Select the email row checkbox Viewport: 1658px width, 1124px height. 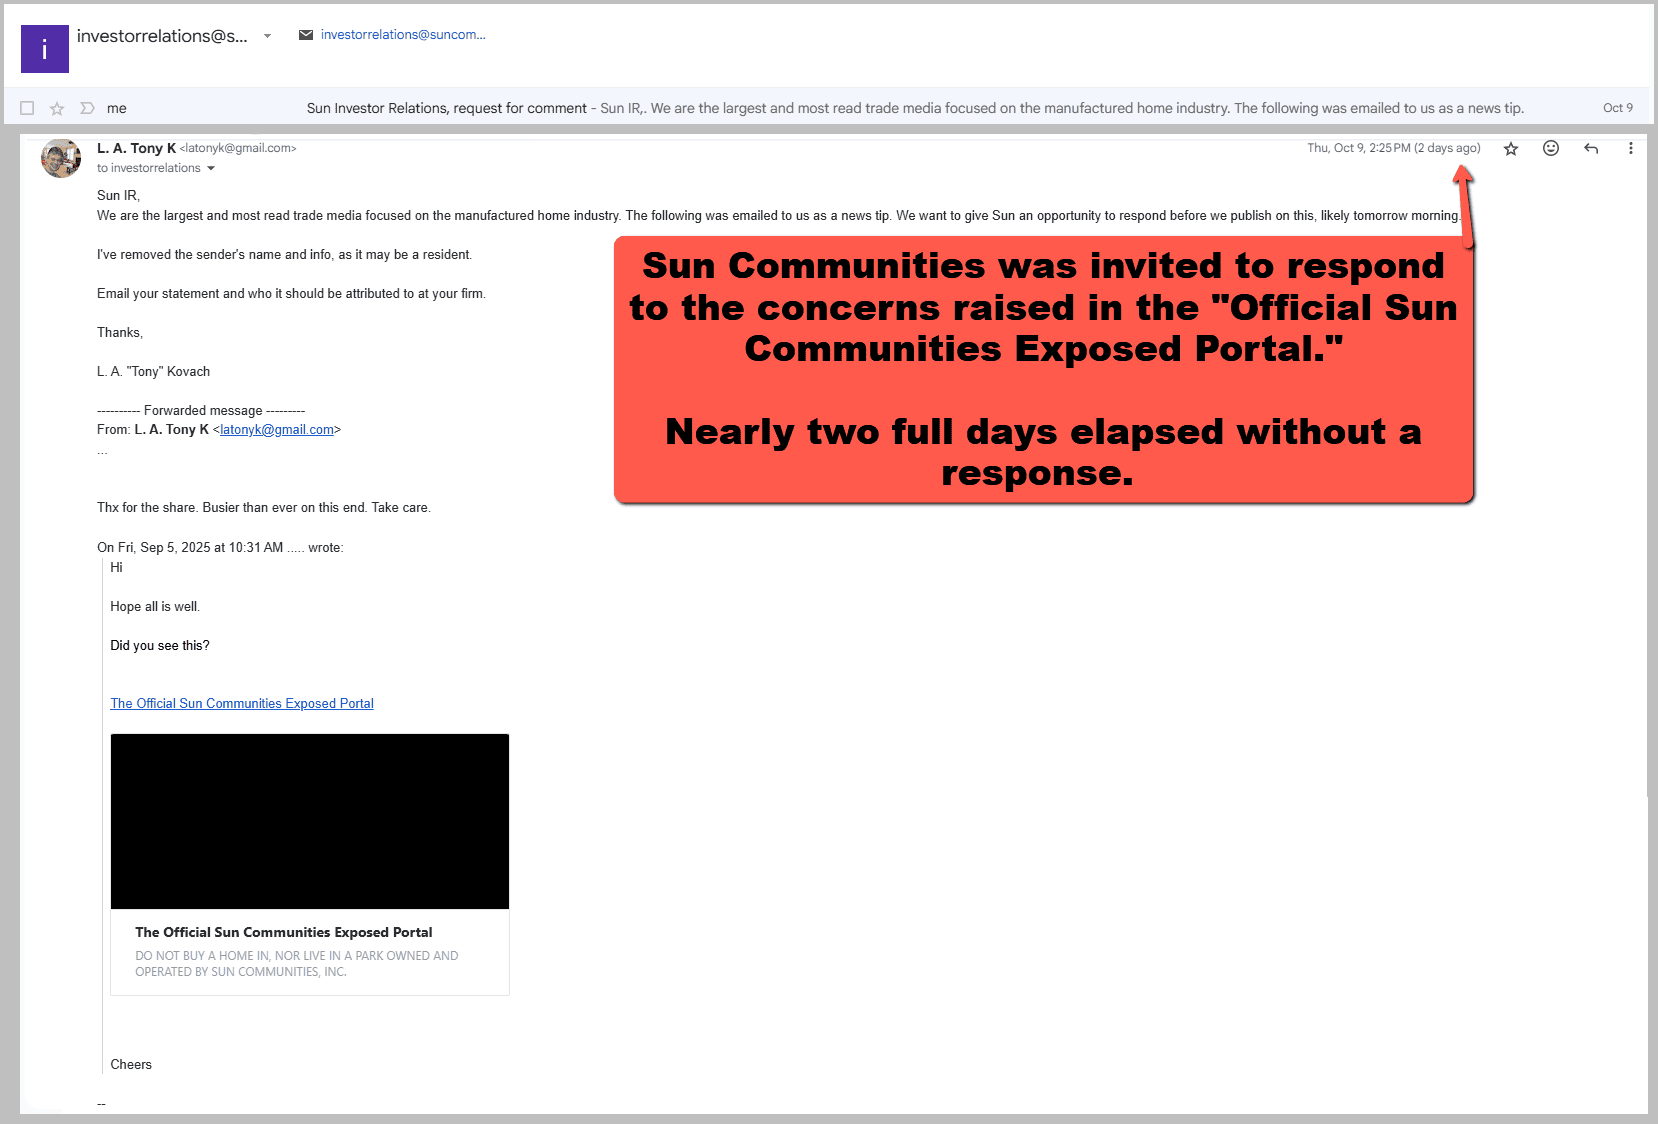27,108
